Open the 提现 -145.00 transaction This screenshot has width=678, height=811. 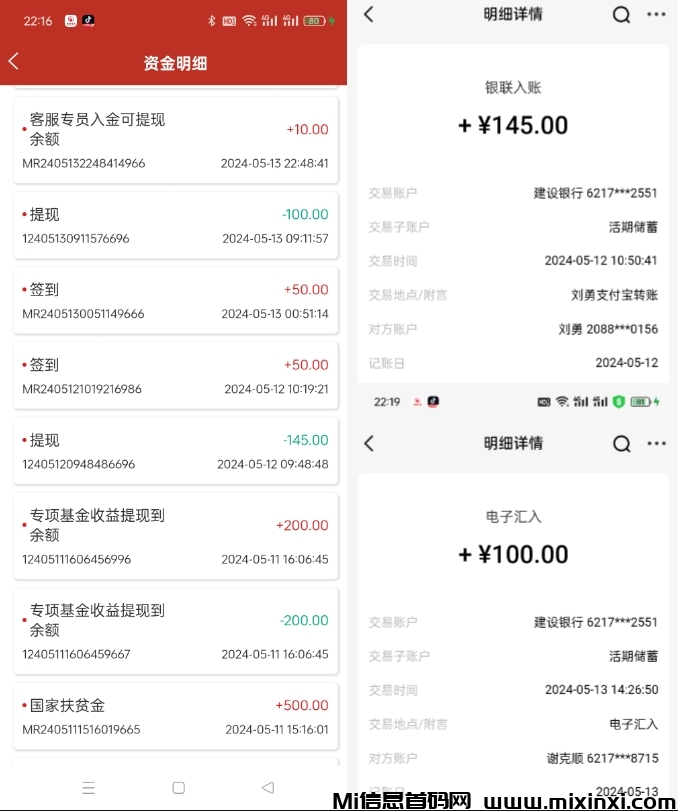pyautogui.click(x=175, y=451)
